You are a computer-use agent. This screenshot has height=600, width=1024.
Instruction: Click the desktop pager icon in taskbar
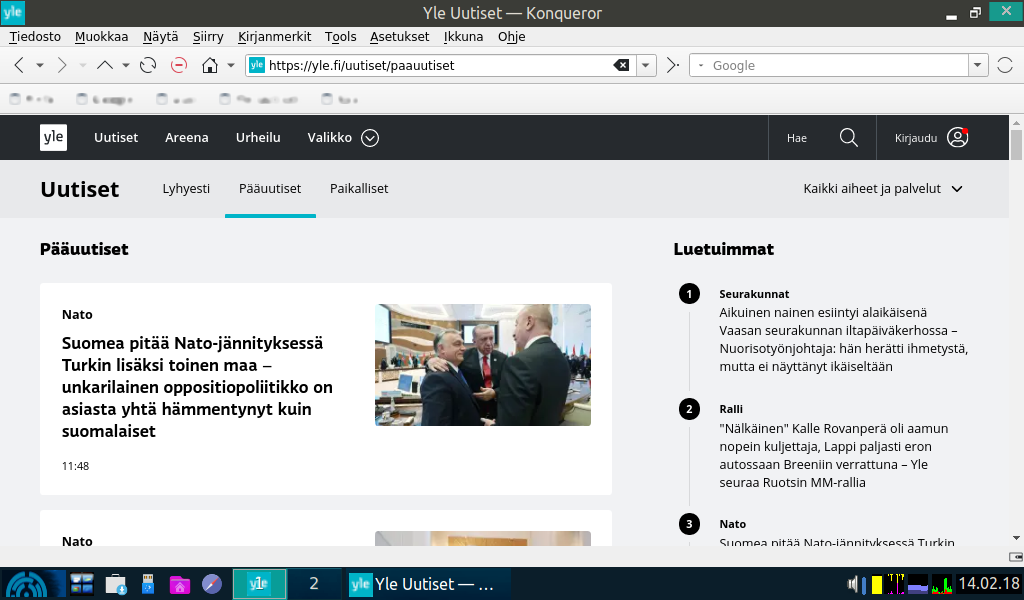tap(82, 584)
